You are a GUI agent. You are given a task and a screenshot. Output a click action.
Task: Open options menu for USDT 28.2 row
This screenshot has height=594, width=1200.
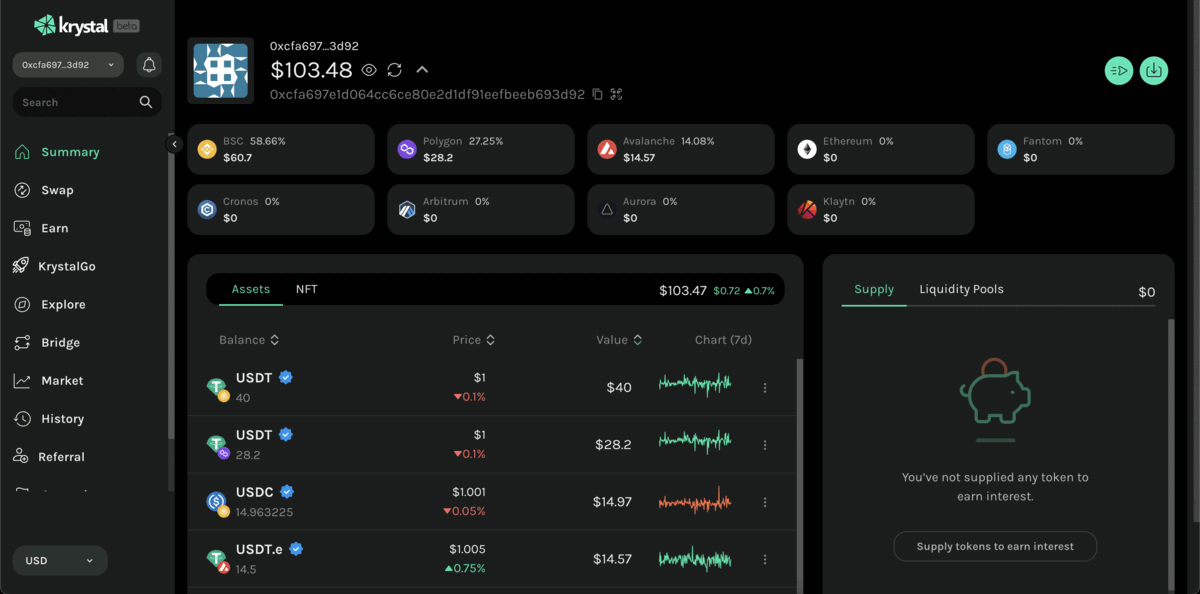point(765,445)
